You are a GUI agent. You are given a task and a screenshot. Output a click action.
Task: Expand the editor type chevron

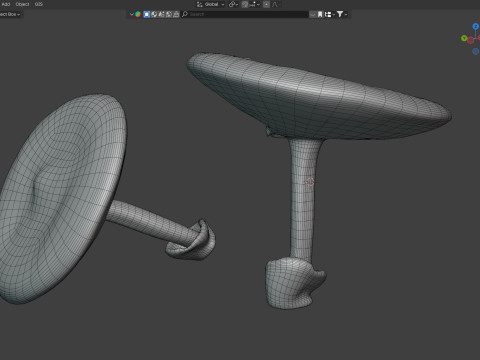(132, 14)
